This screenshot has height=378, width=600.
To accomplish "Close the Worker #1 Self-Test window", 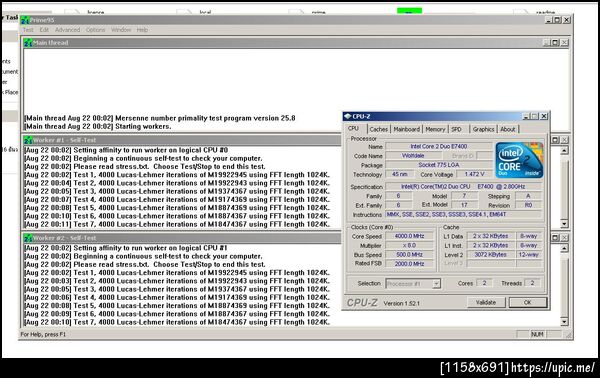I will click(564, 140).
